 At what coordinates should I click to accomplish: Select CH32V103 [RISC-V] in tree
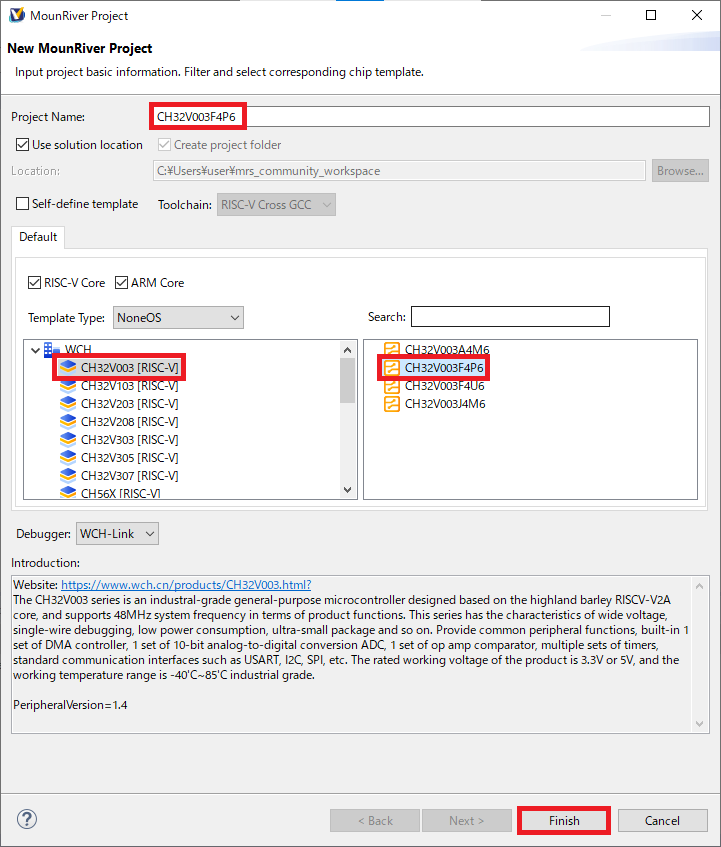point(130,386)
